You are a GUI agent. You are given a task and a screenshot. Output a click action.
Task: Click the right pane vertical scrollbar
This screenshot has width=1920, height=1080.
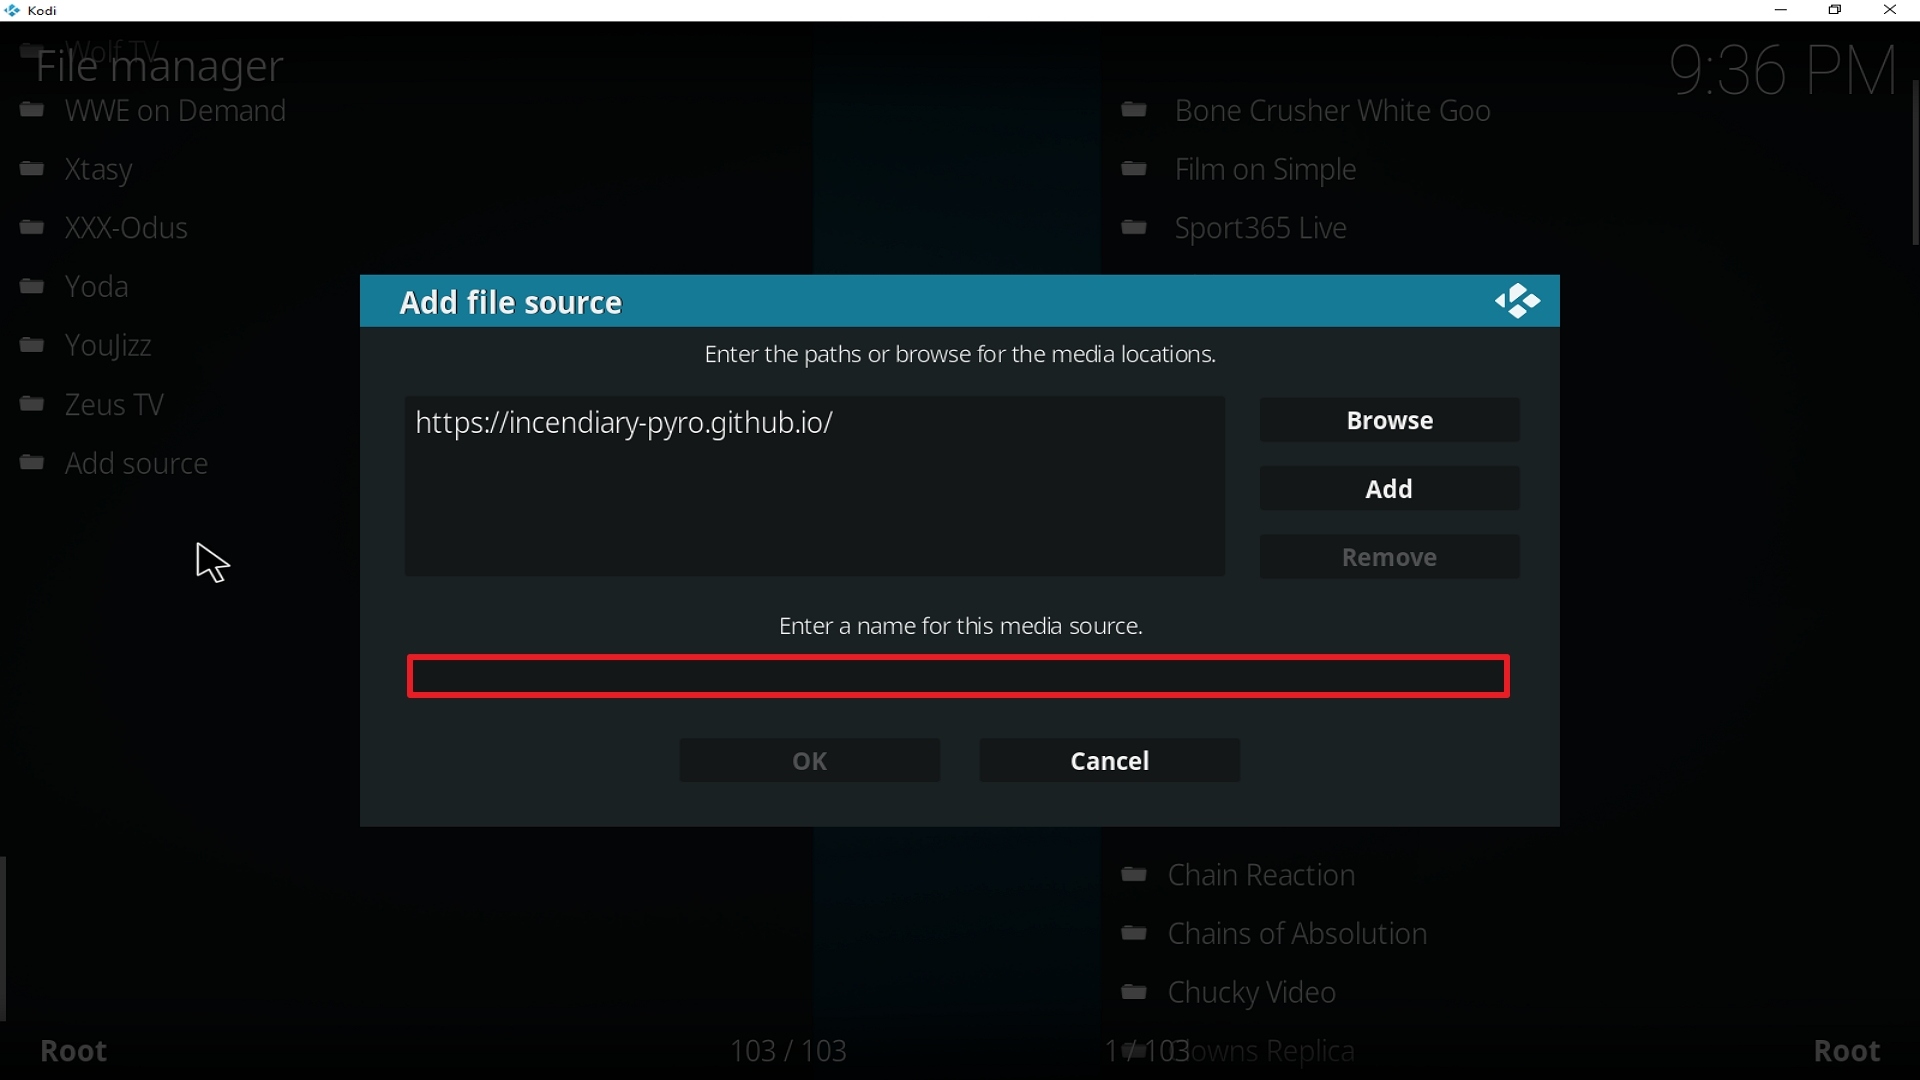tap(1914, 163)
